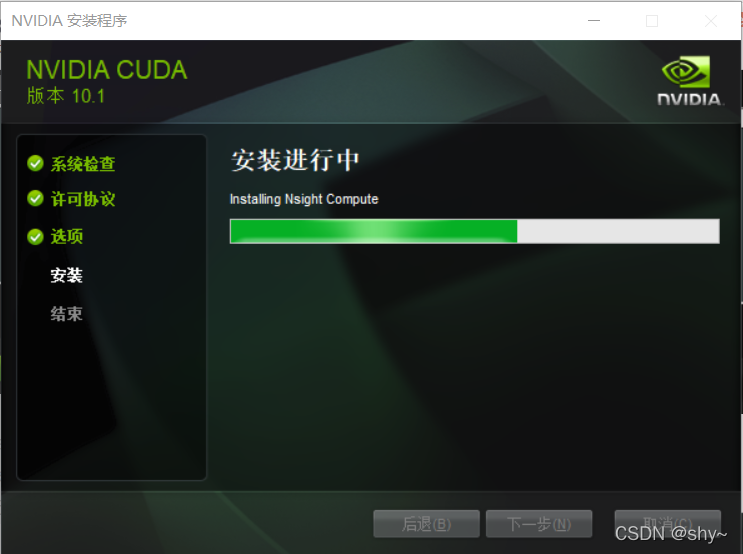
Task: Select the 系统检查 step label
Action: coord(83,163)
